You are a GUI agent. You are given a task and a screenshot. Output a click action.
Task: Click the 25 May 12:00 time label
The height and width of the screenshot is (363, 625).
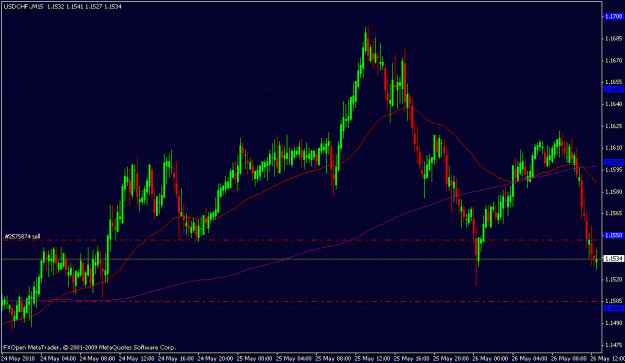[x=373, y=359]
